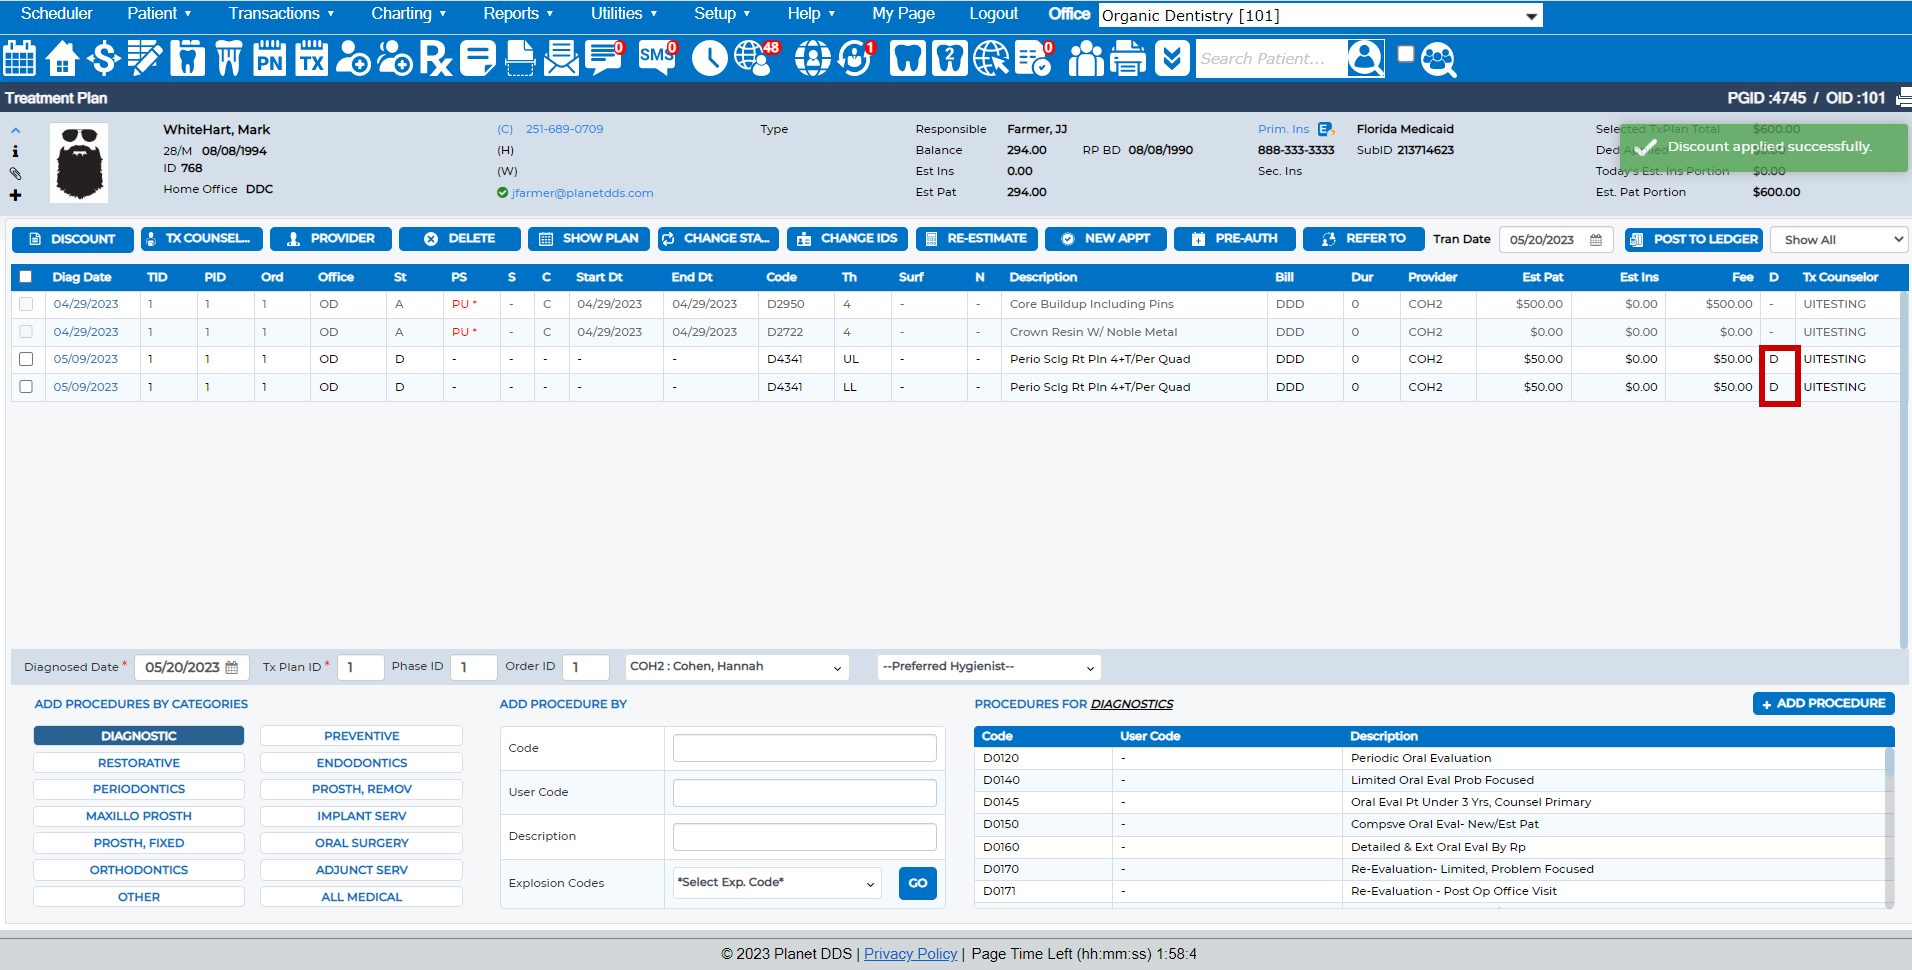The height and width of the screenshot is (970, 1912).
Task: Open the Patient menu dropdown
Action: [x=159, y=14]
